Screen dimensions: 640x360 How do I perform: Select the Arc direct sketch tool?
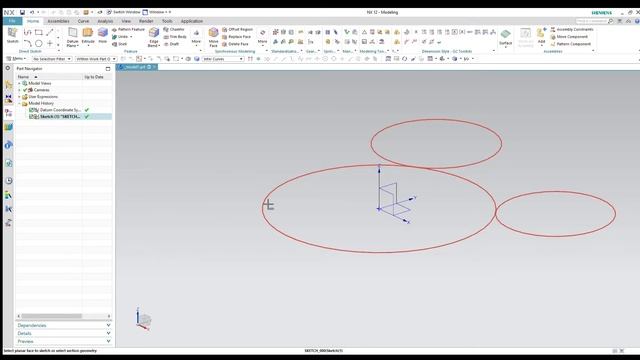27,43
